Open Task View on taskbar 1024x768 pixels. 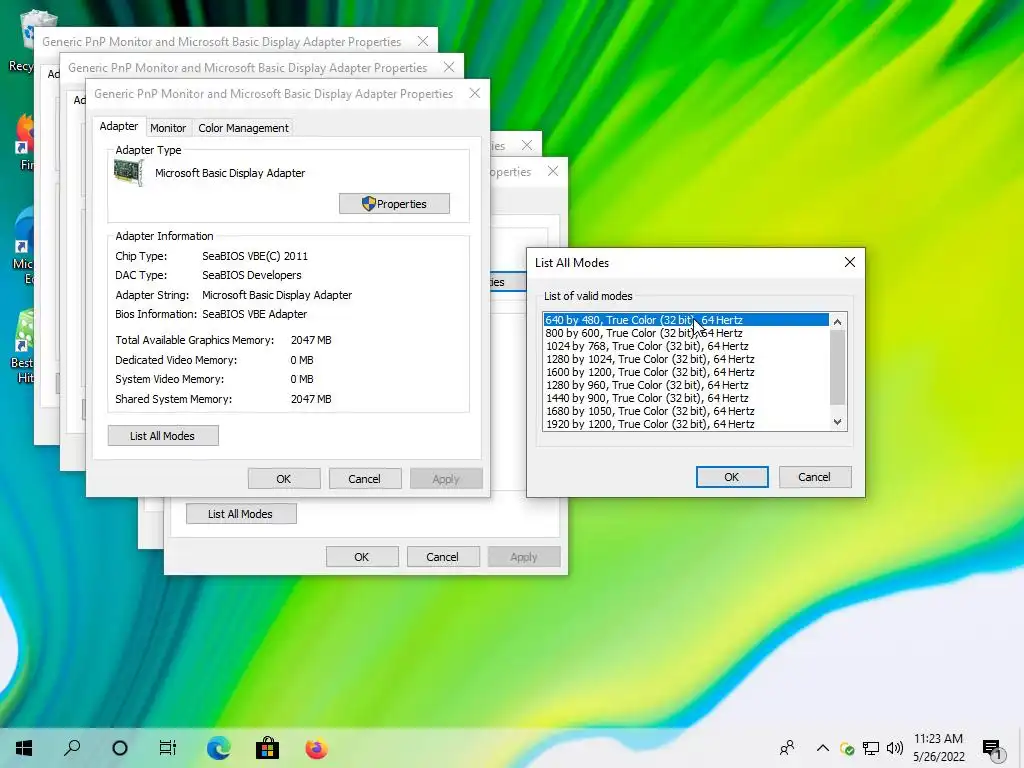point(168,748)
